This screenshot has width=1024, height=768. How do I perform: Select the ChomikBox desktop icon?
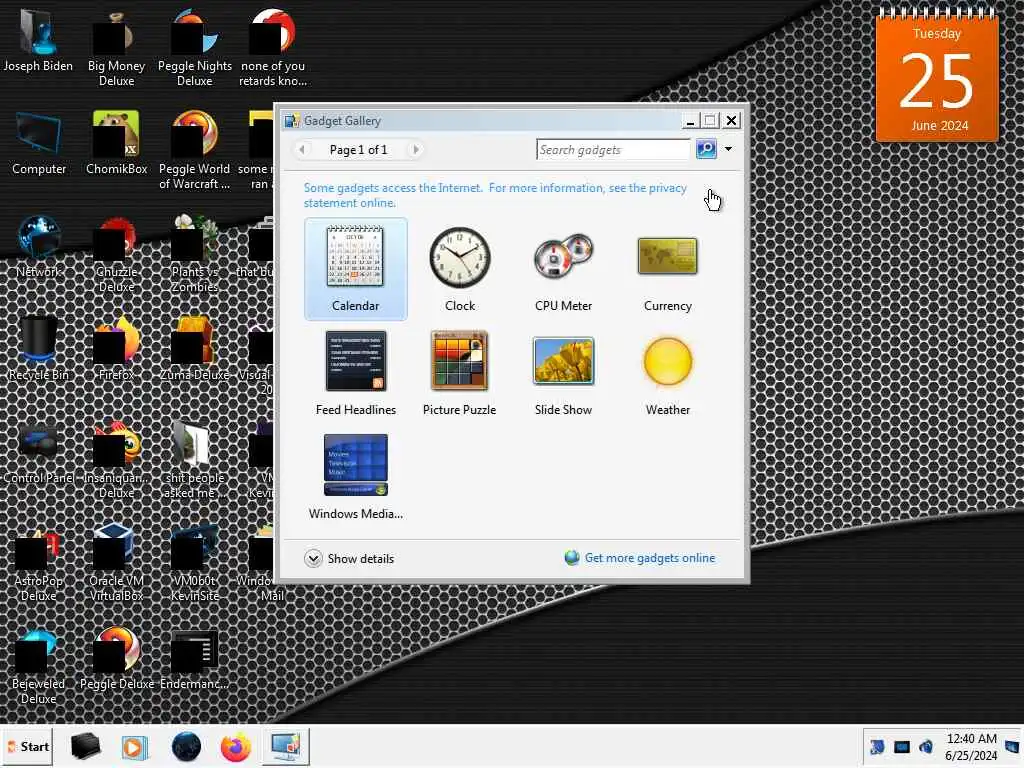point(116,144)
